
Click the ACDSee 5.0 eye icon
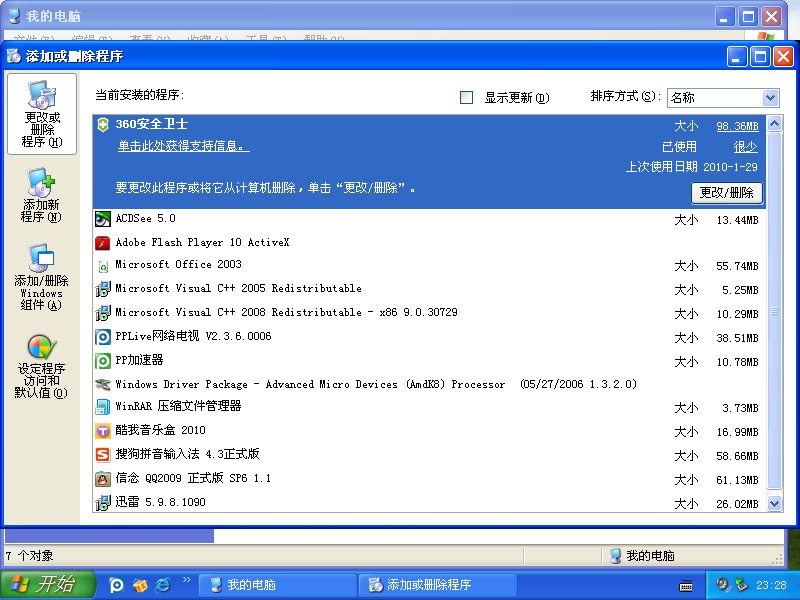(103, 219)
